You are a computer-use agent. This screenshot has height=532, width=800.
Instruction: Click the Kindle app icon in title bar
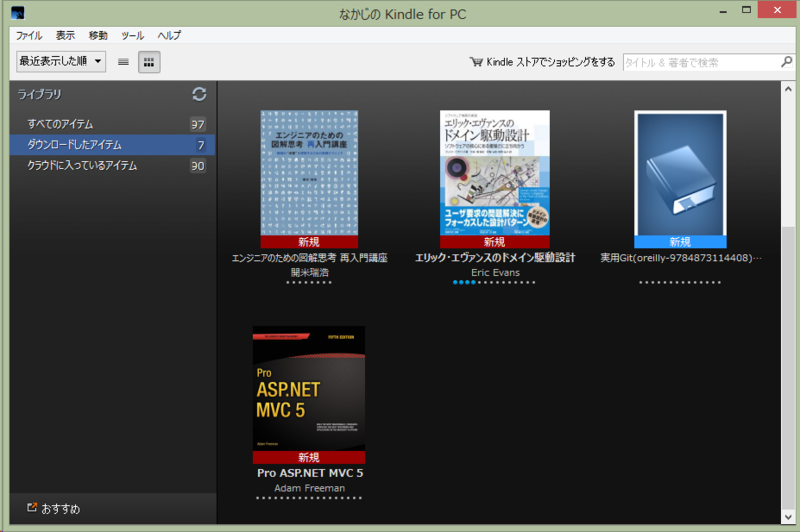pos(17,13)
